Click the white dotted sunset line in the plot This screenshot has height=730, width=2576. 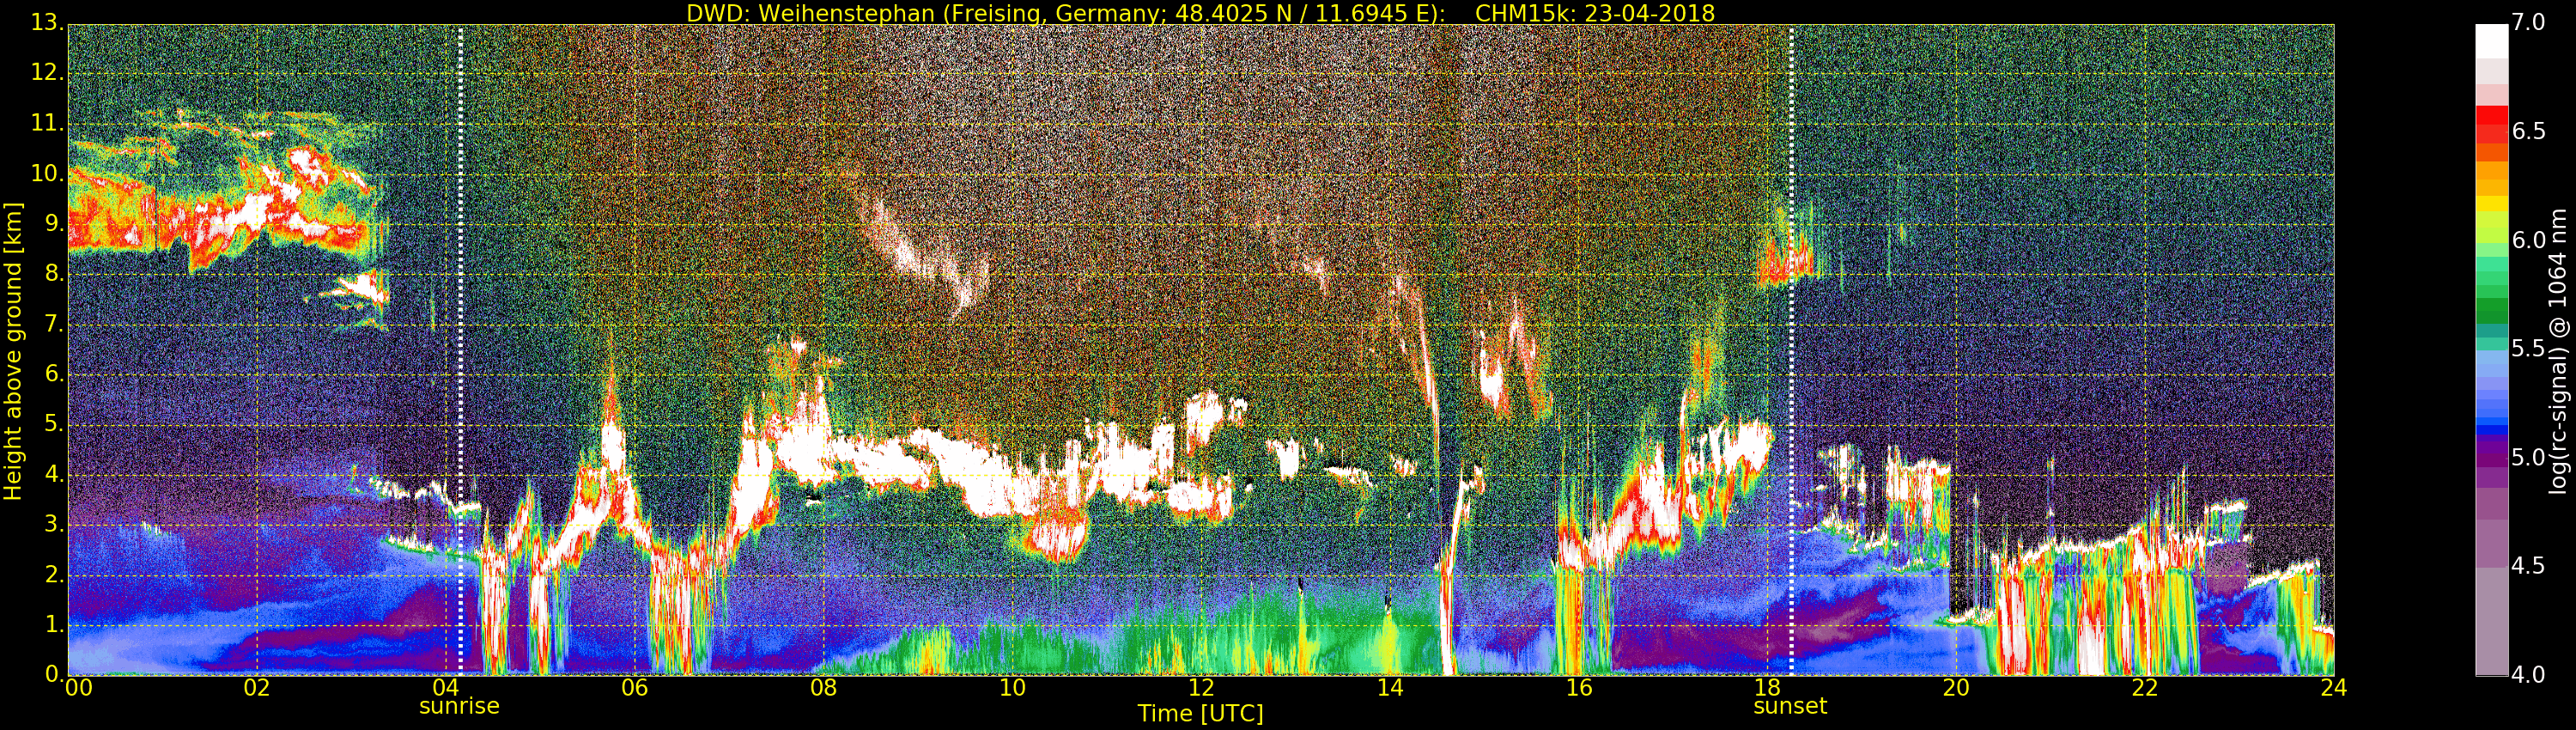point(1791,350)
